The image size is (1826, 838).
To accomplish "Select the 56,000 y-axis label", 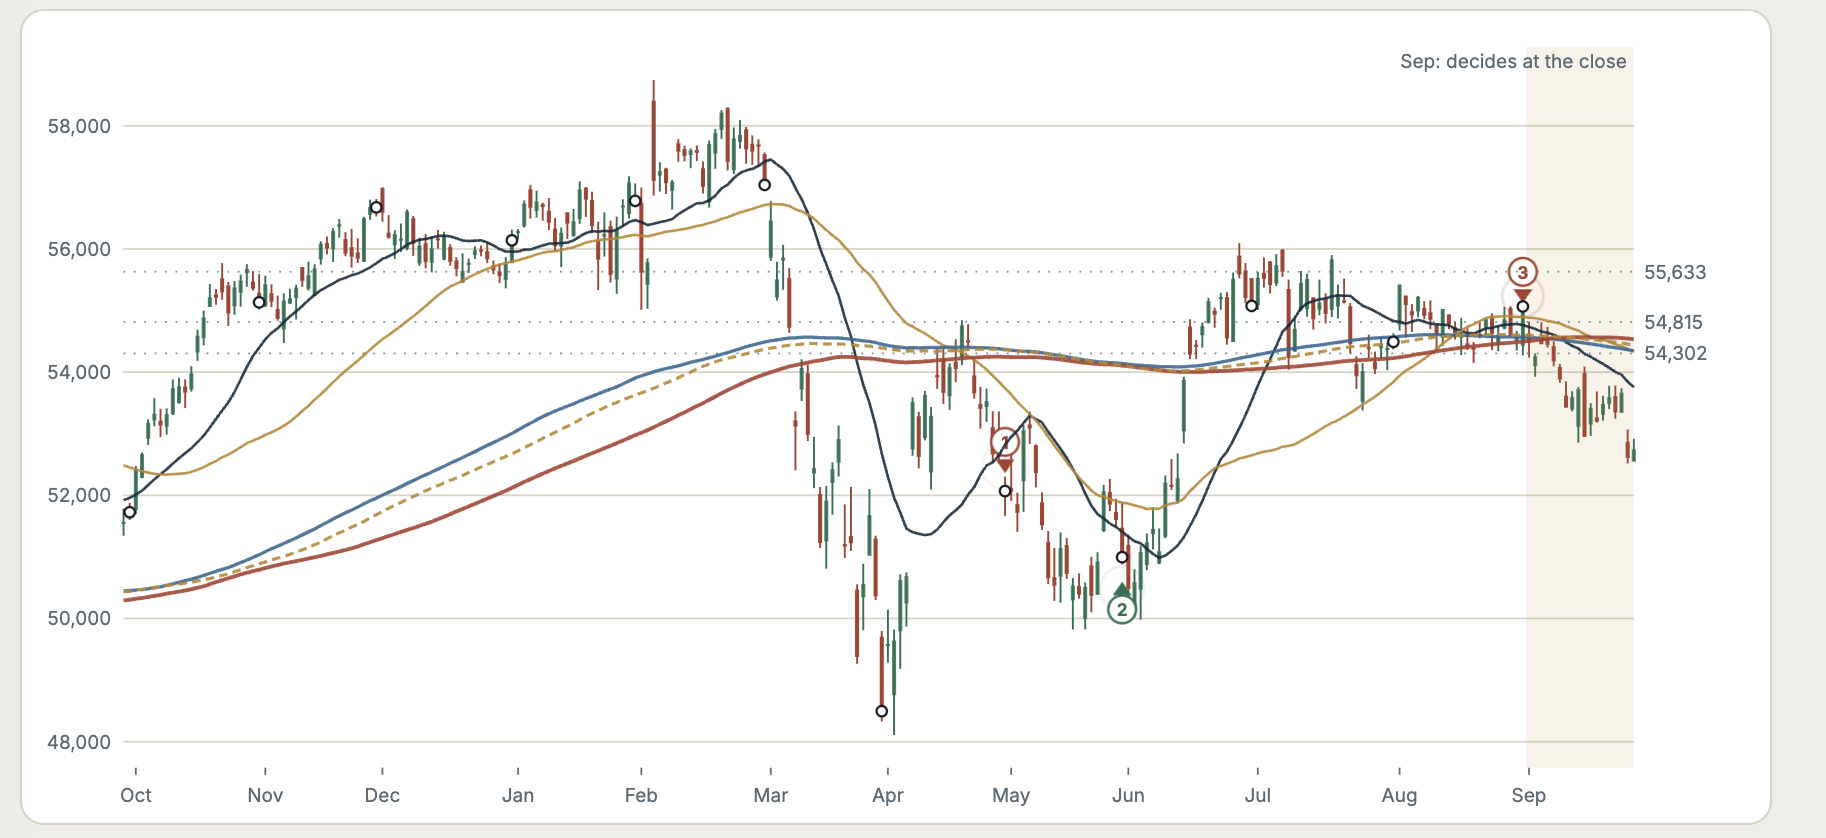I will 79,249.
